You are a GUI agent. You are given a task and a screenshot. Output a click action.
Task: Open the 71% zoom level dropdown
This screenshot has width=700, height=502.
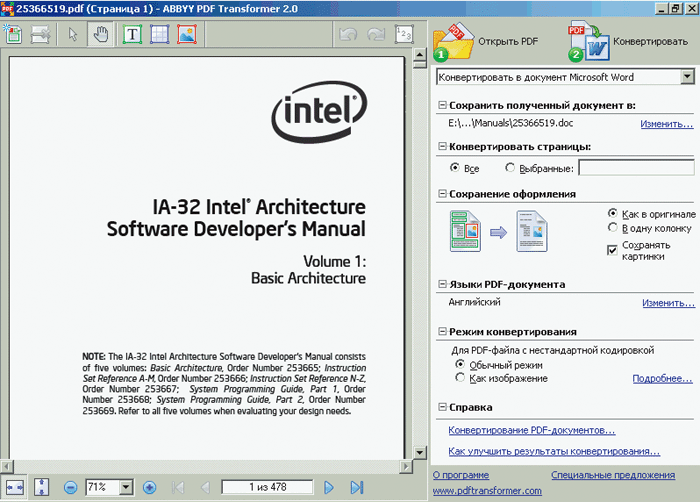126,487
